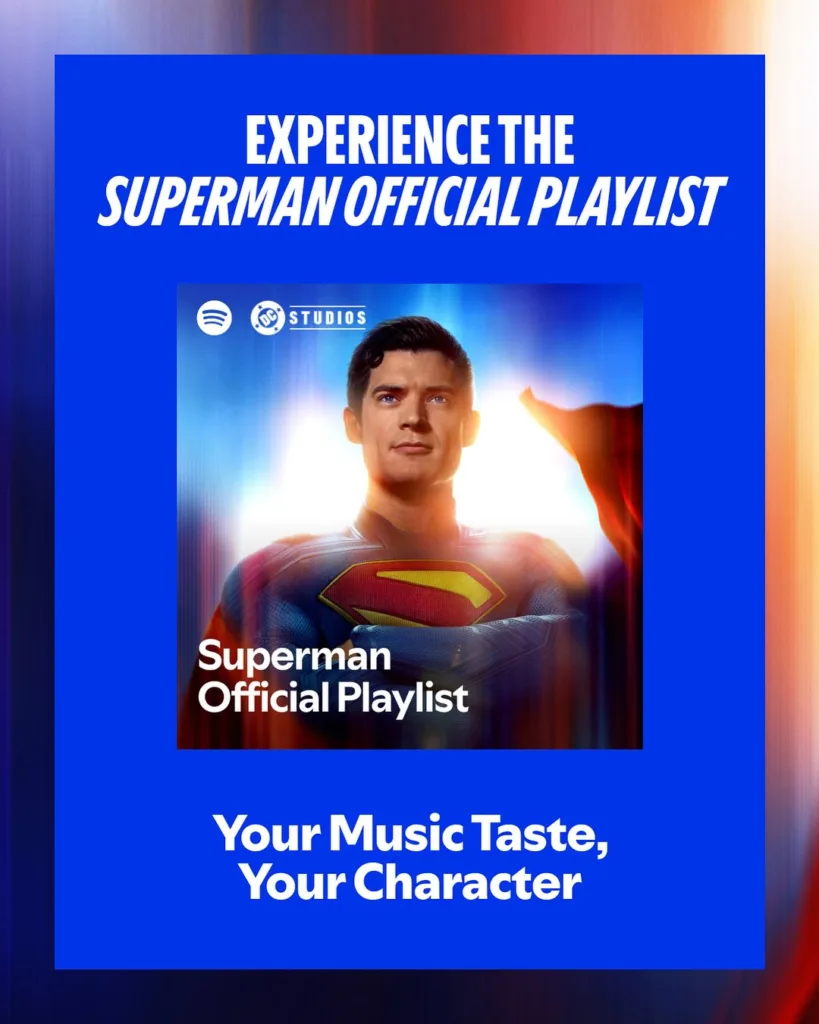This screenshot has height=1024, width=819.
Task: Open the Superman Official Playlist cover art
Action: point(410,516)
